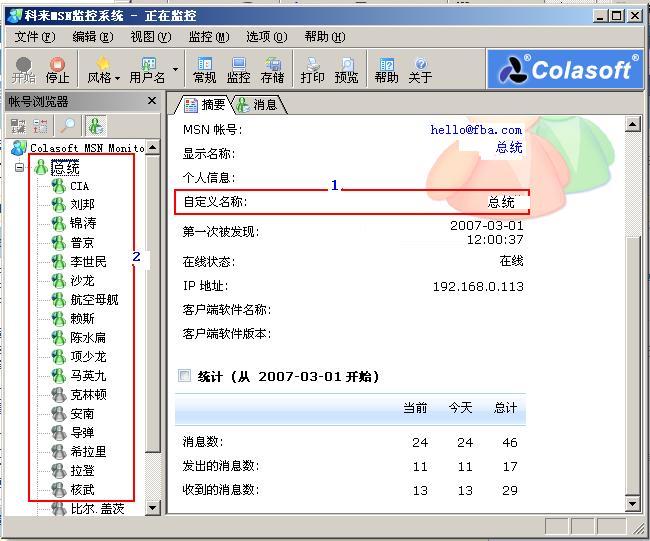The image size is (650, 541).
Task: Open the 选项 (Options) menu
Action: coord(266,37)
